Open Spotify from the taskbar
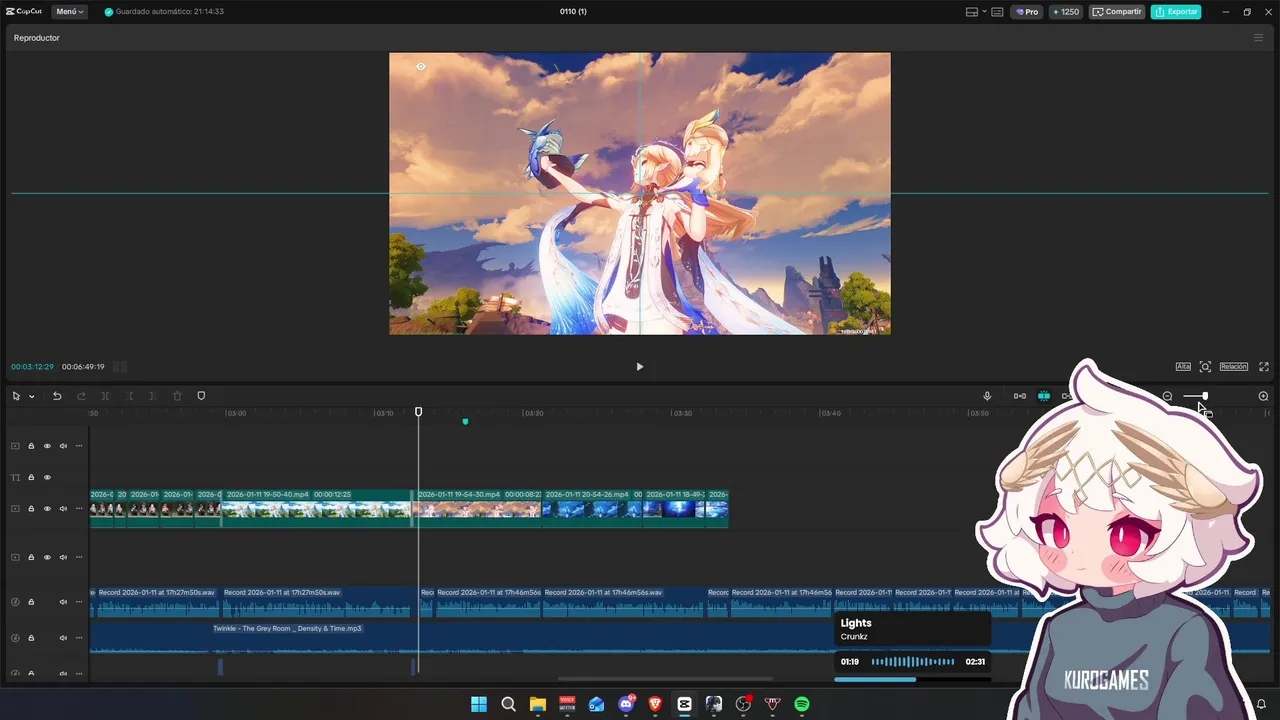The image size is (1280, 720). 802,704
